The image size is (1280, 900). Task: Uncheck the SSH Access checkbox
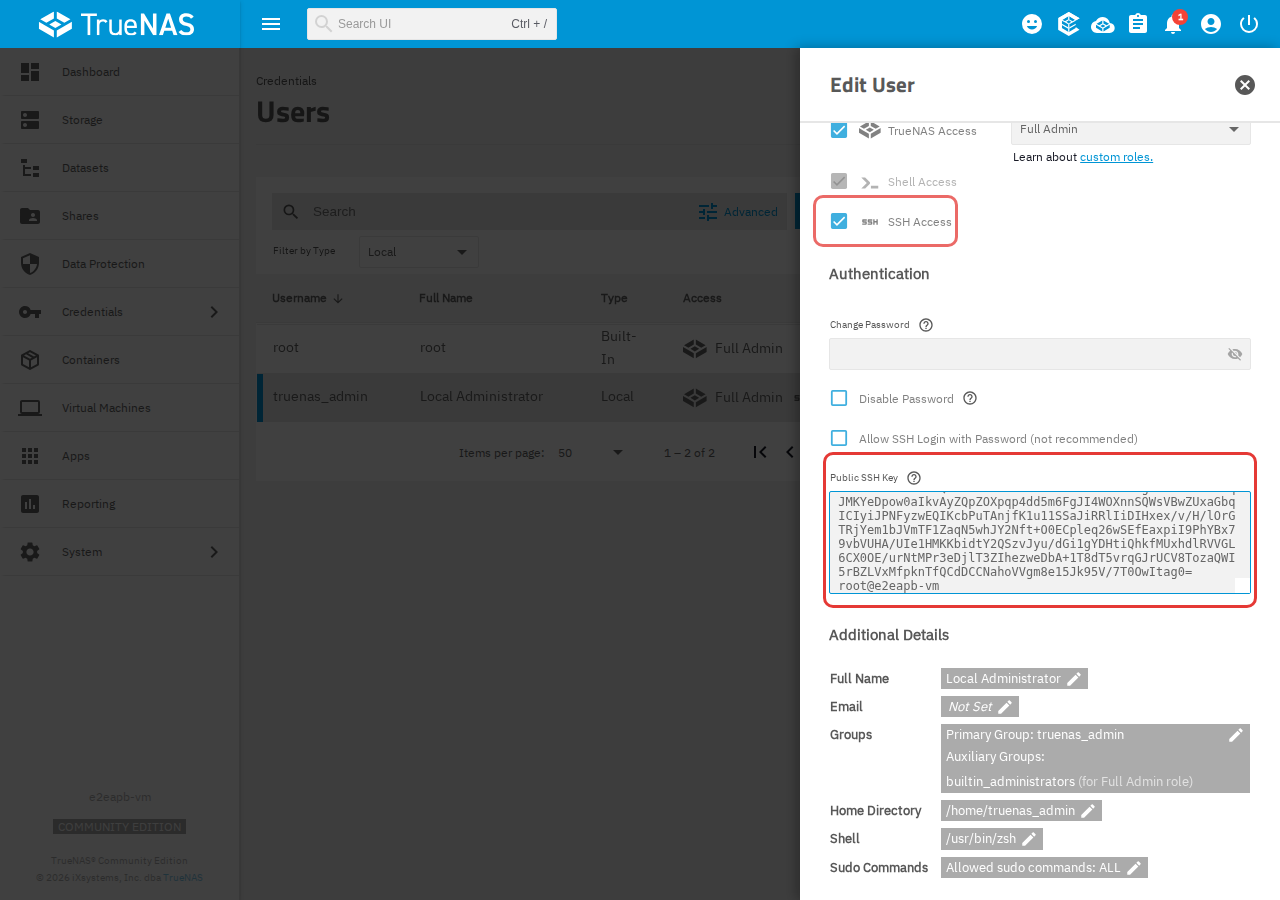(839, 221)
